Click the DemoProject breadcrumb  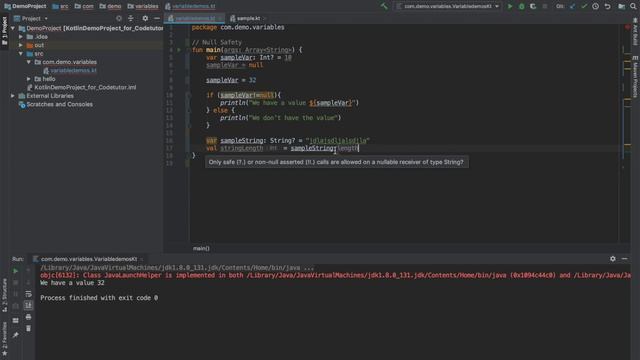(x=25, y=6)
